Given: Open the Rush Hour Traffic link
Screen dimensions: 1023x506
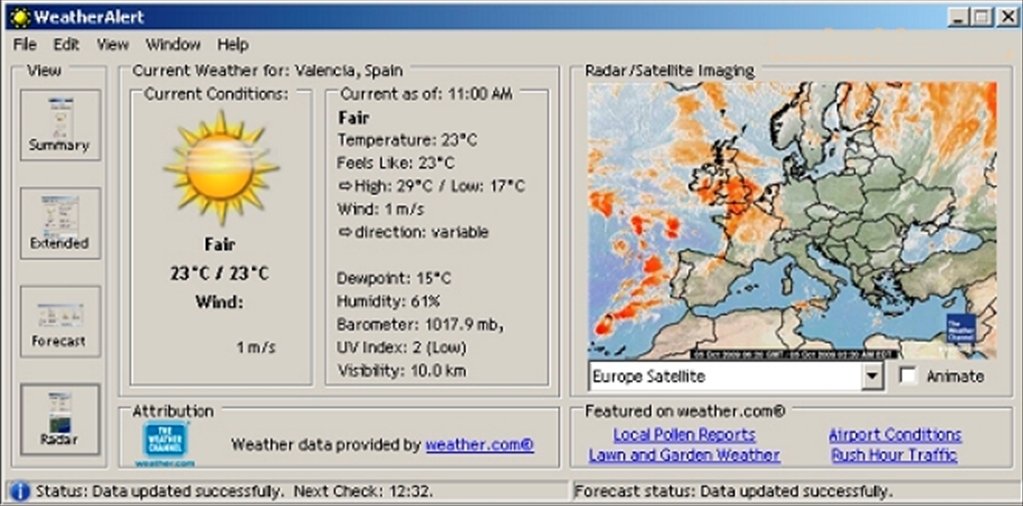Looking at the screenshot, I should (x=894, y=455).
